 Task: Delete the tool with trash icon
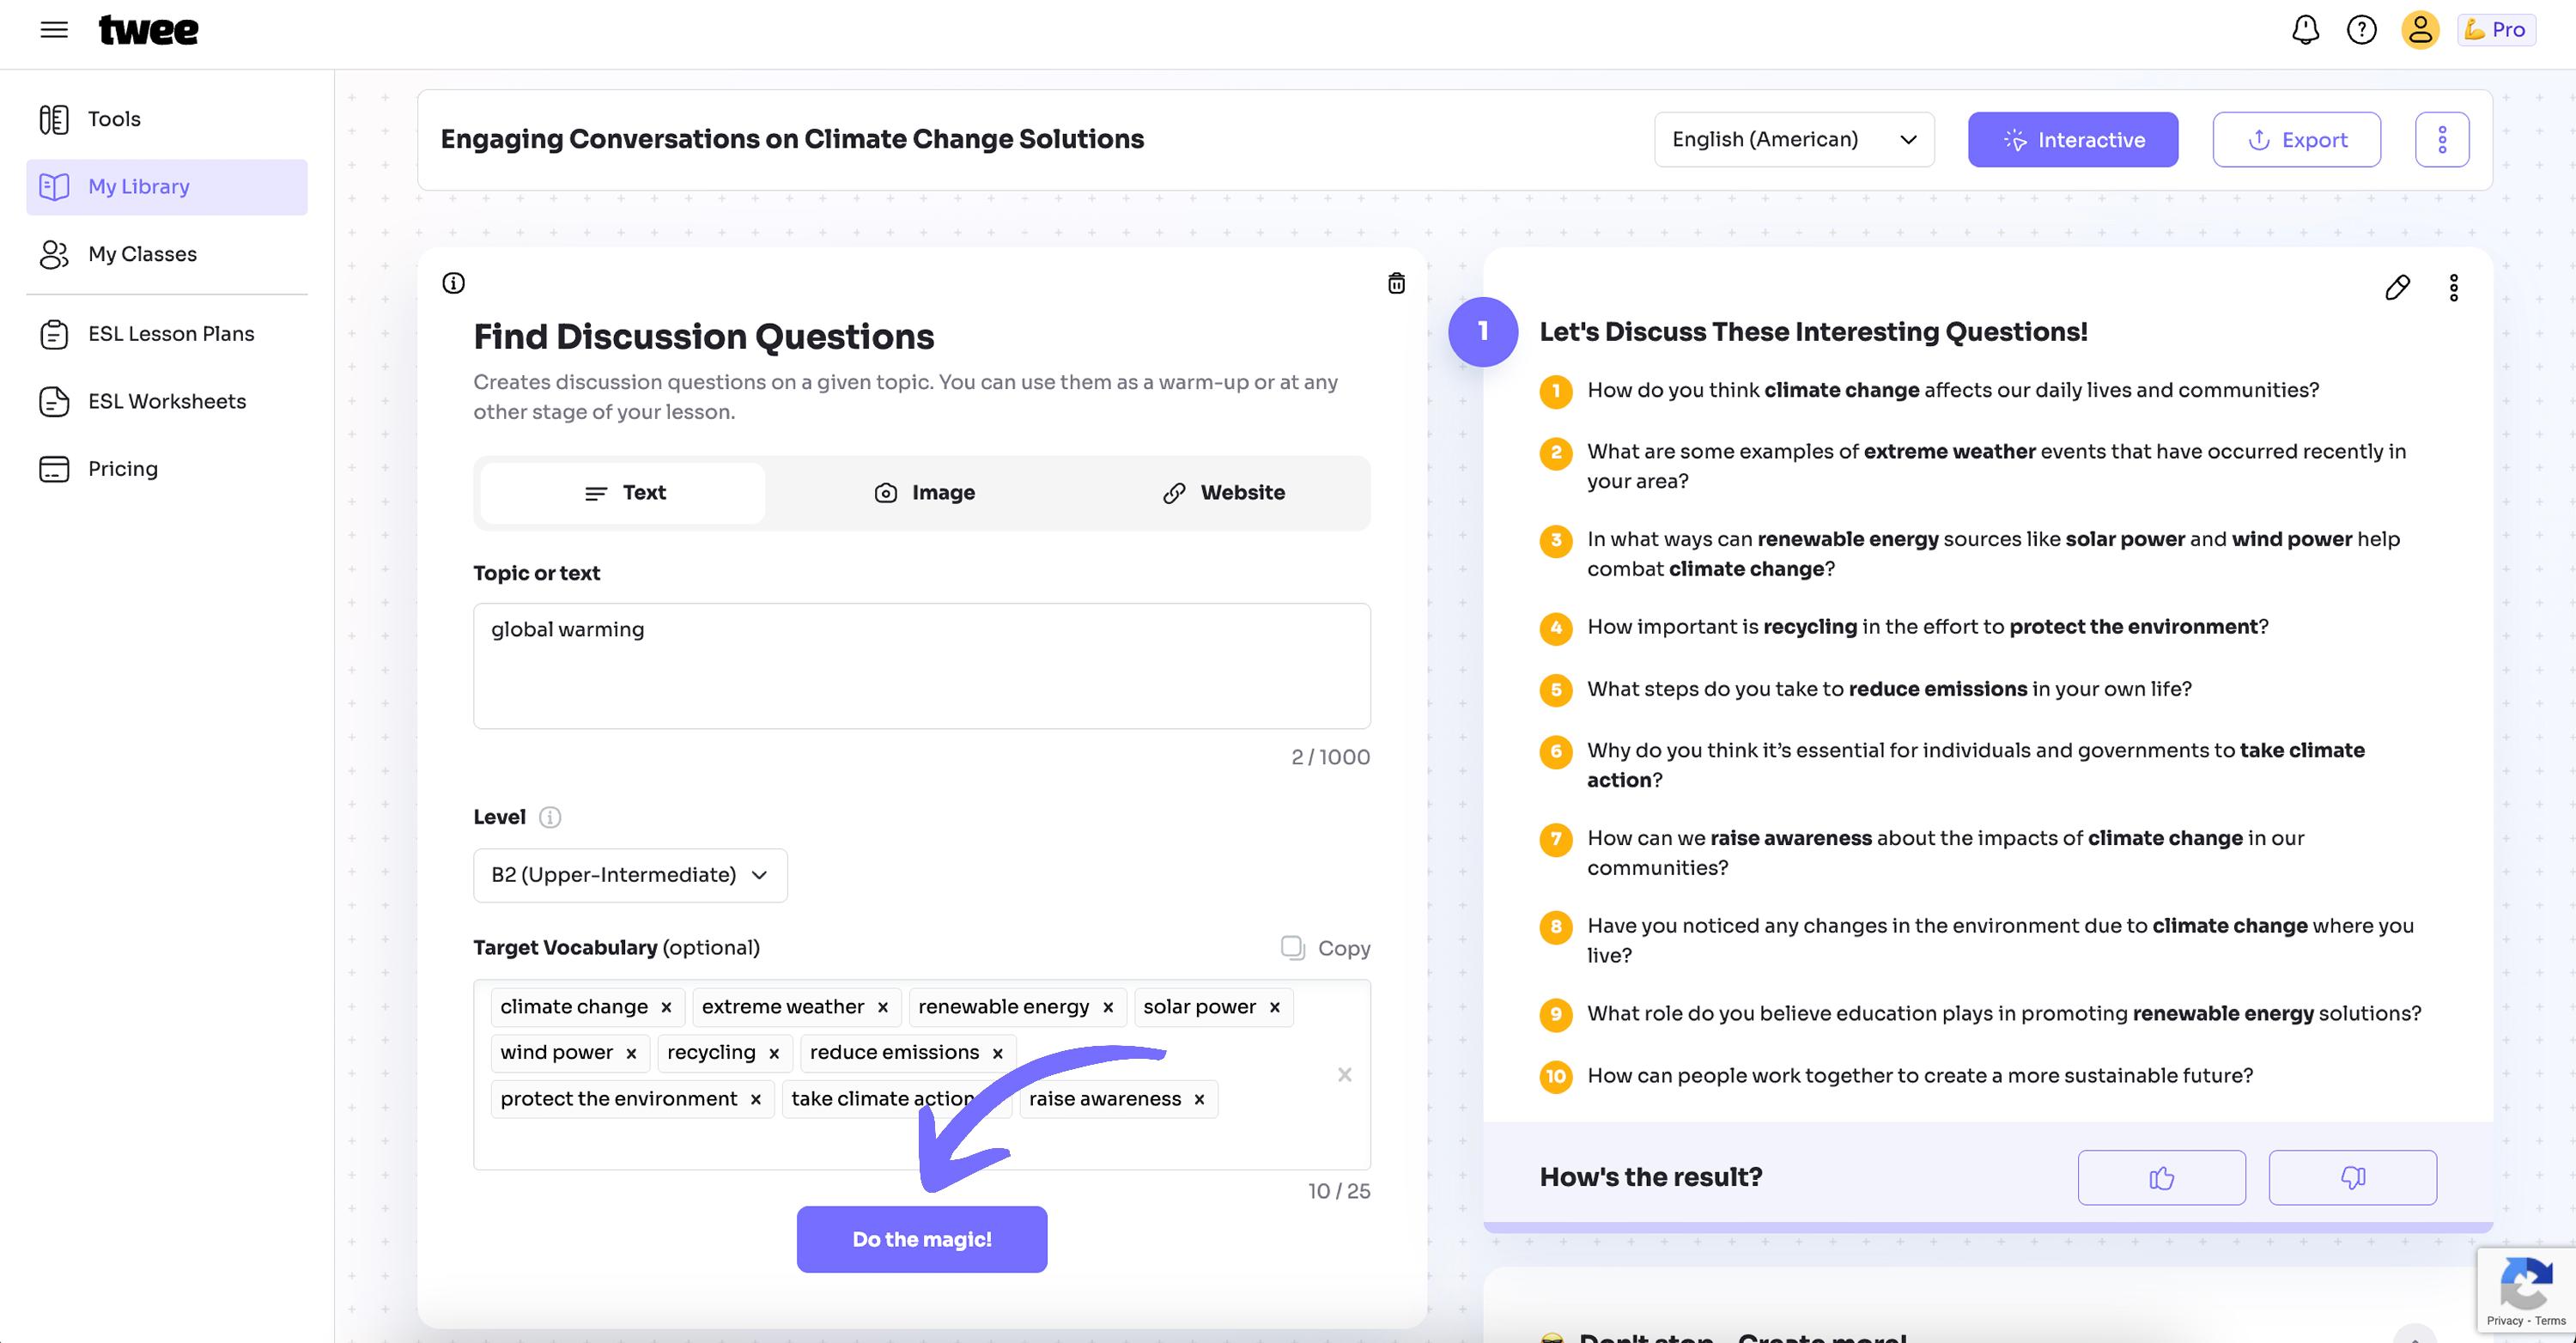(1396, 284)
